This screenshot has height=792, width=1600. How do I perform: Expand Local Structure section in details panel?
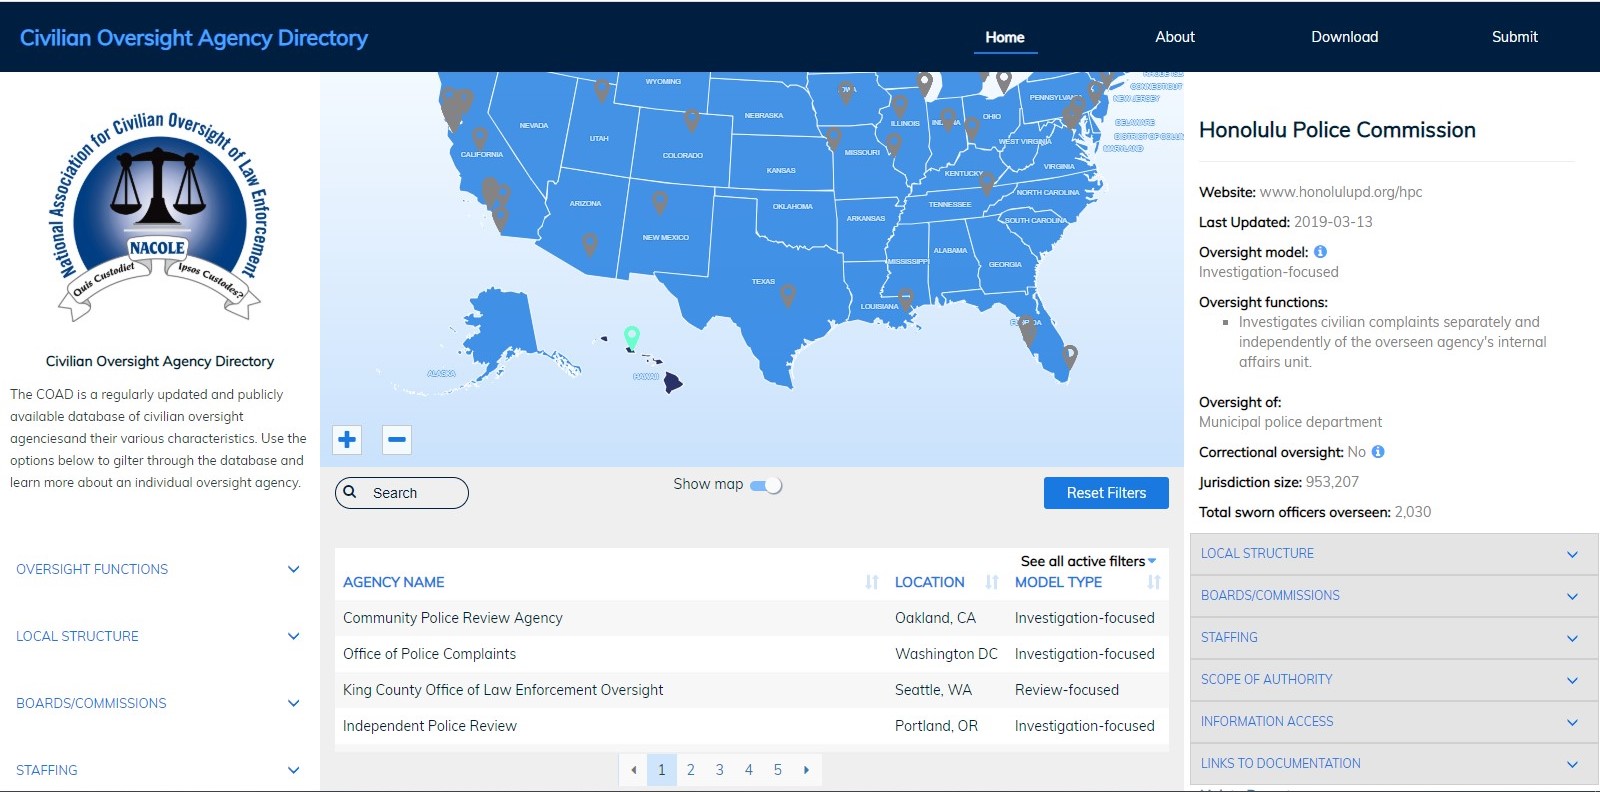(x=1394, y=554)
